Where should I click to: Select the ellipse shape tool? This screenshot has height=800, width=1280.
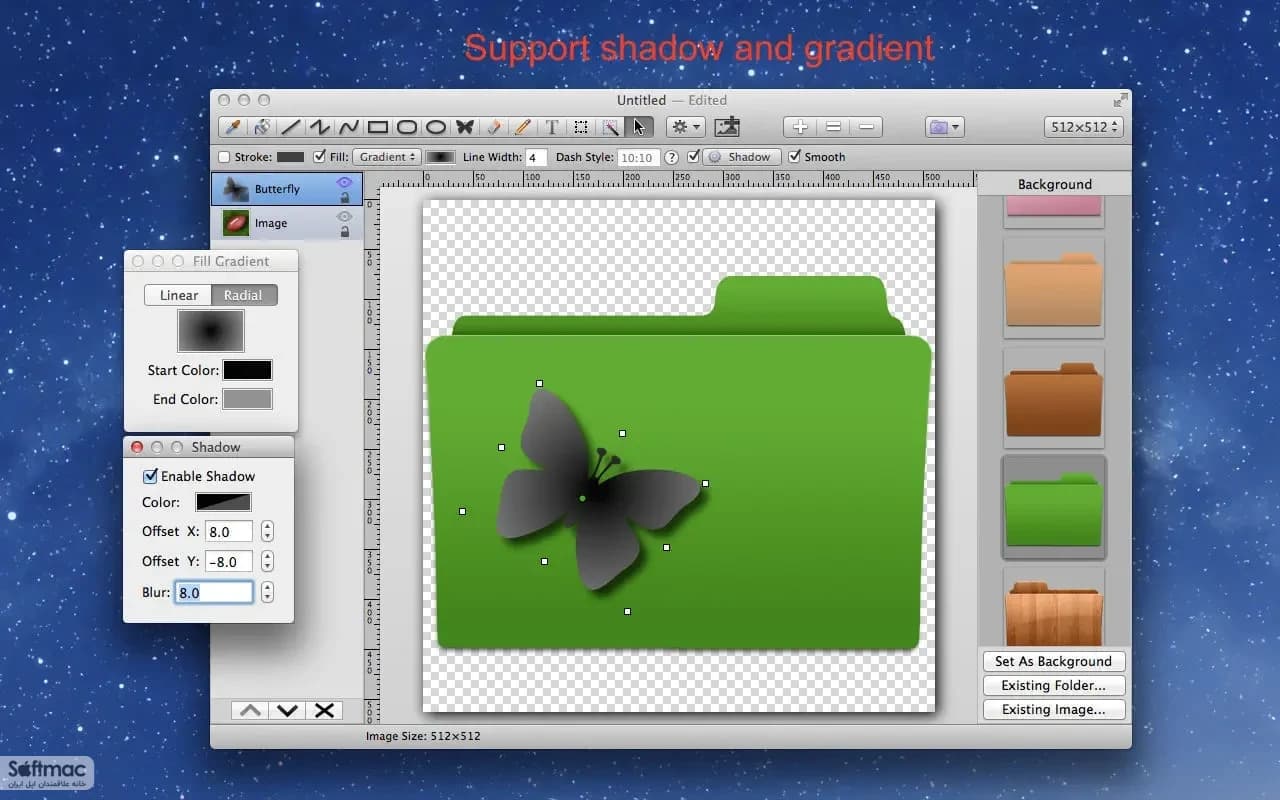click(x=436, y=127)
